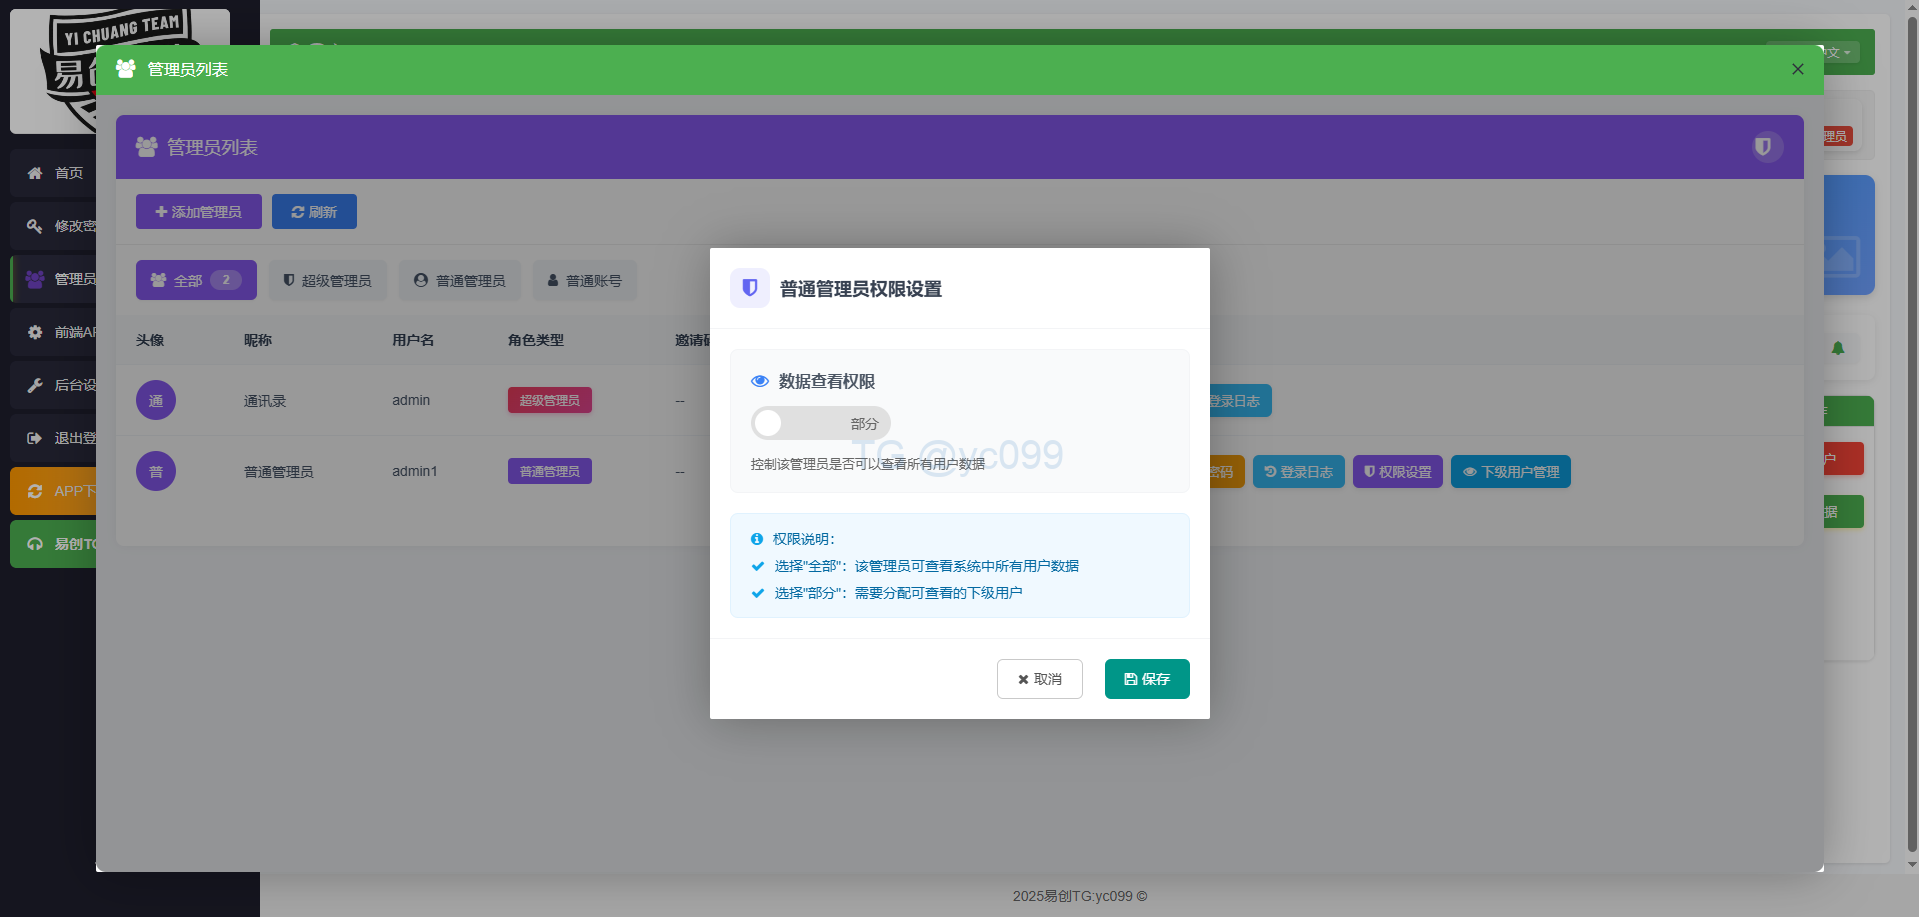
Task: Click the avatar icon of admin1 row
Action: click(x=156, y=472)
